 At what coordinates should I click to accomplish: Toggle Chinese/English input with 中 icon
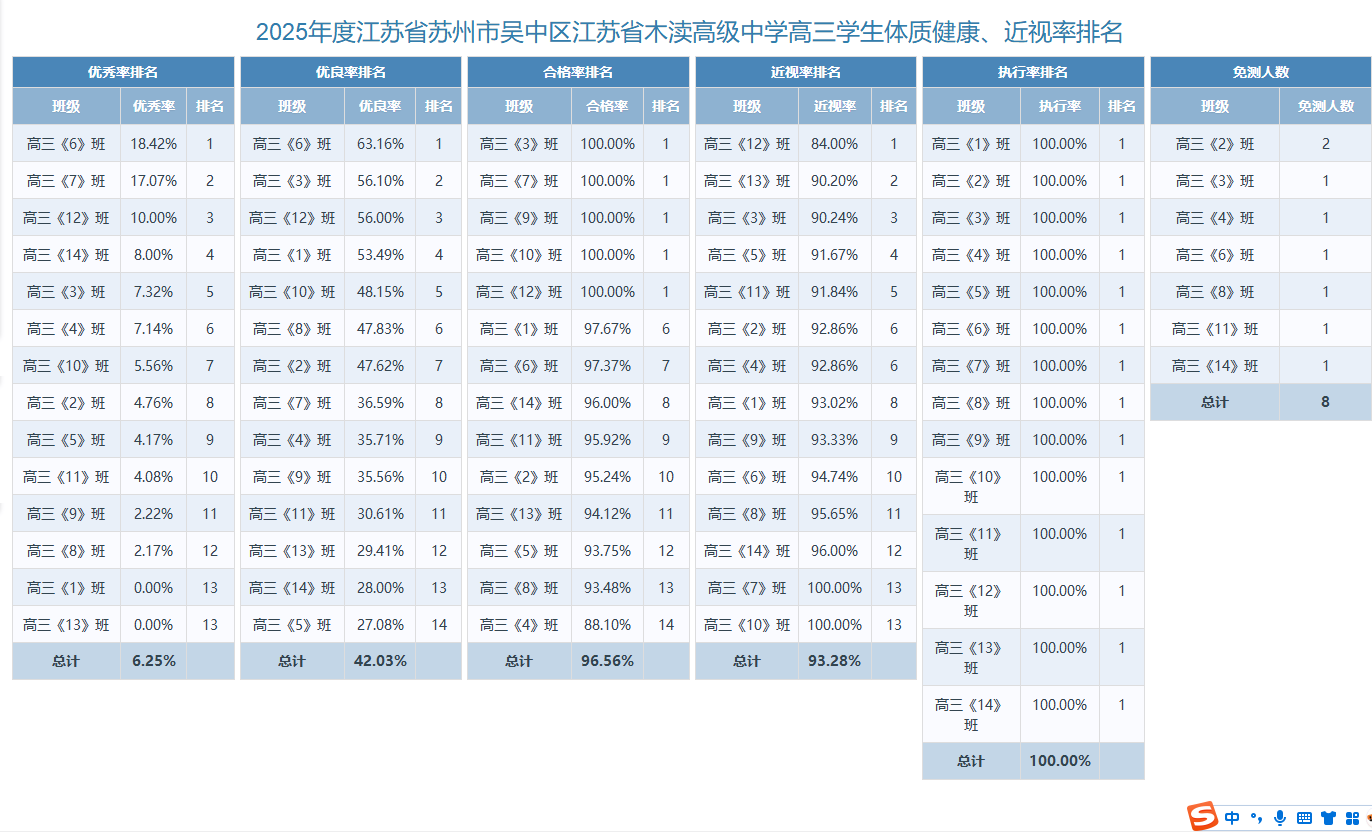[1232, 817]
